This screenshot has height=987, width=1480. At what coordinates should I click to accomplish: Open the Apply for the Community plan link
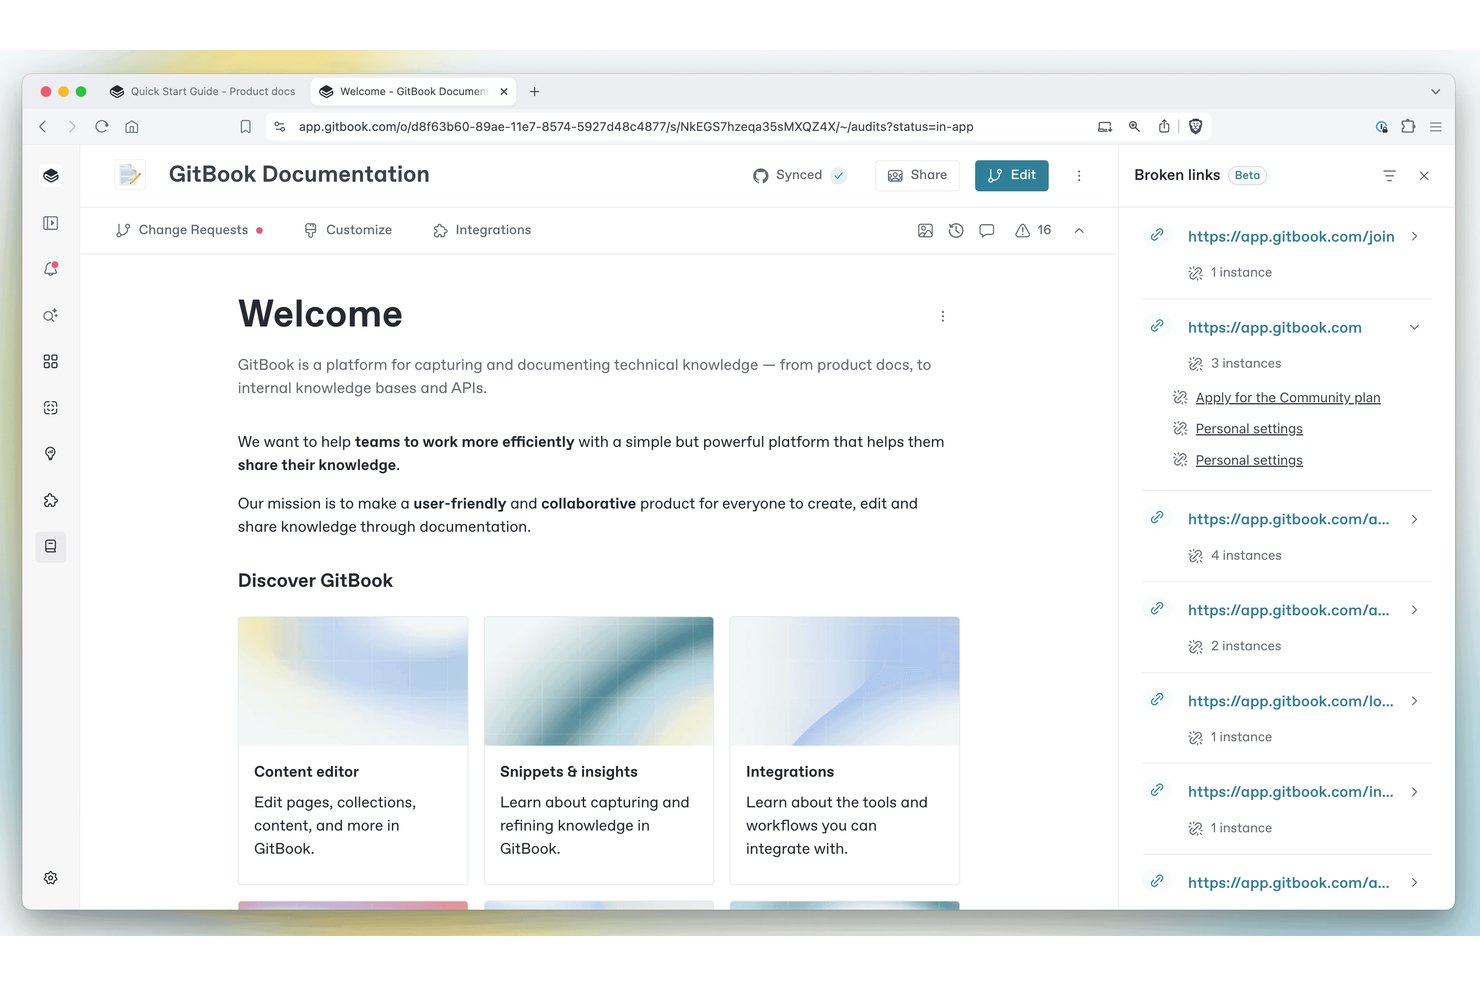(1288, 398)
